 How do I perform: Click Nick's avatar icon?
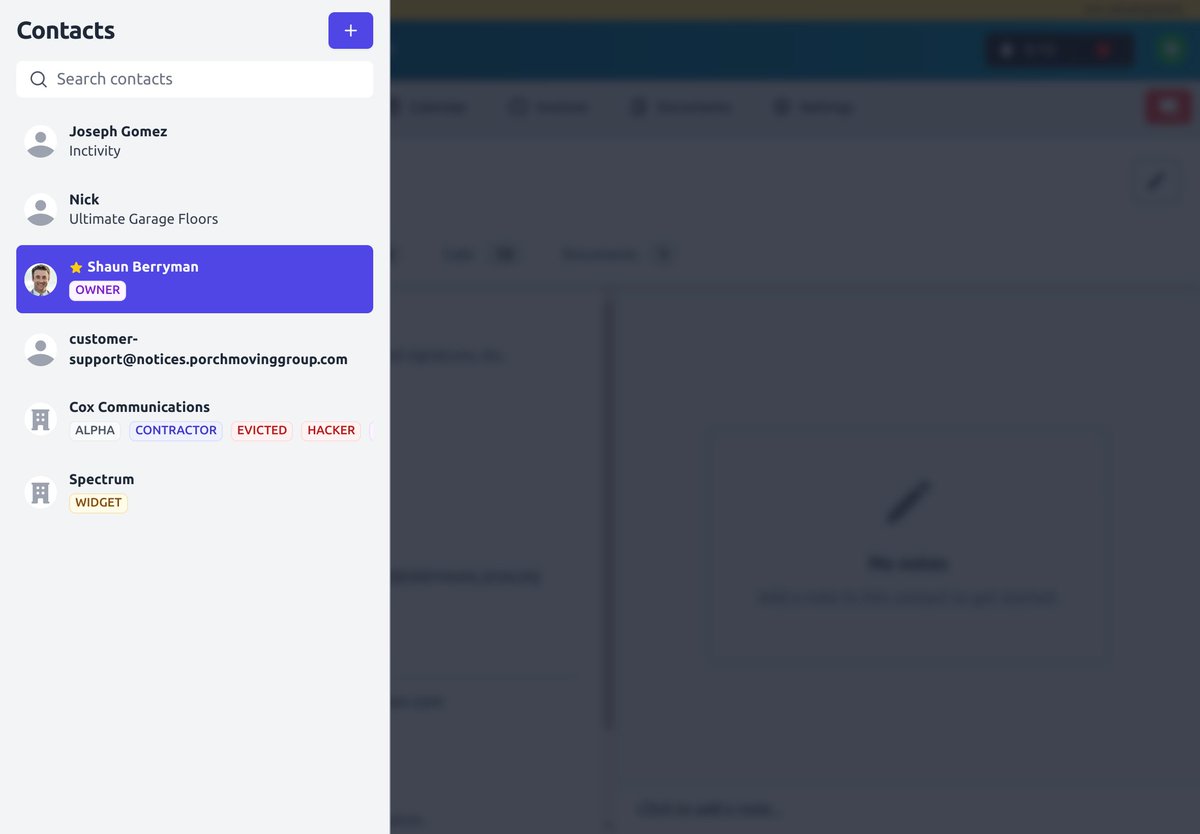click(x=40, y=209)
